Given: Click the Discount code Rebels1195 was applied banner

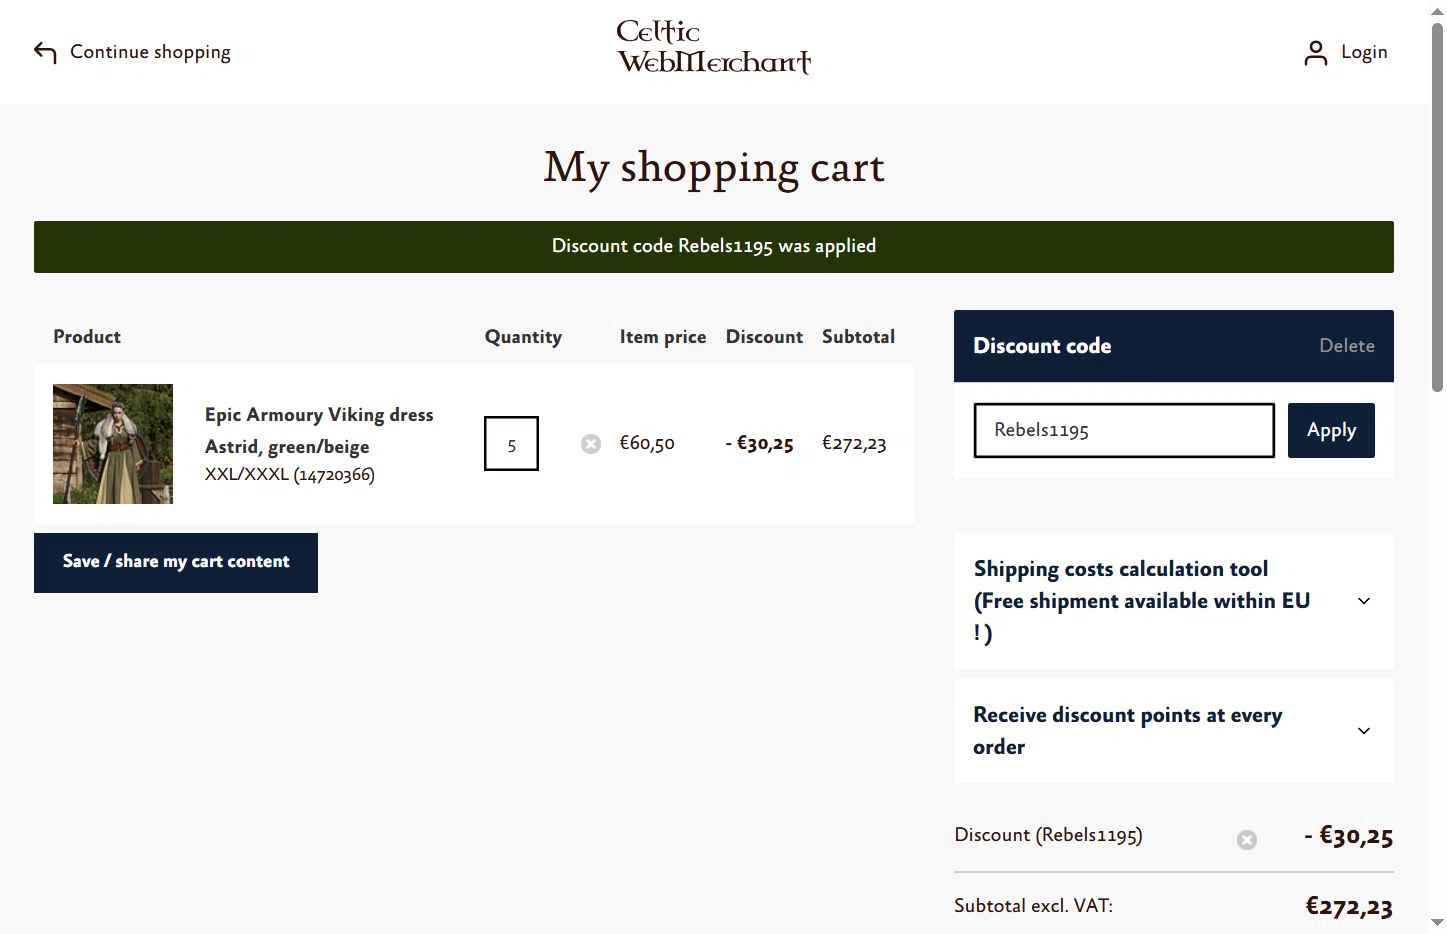Looking at the screenshot, I should click(714, 247).
